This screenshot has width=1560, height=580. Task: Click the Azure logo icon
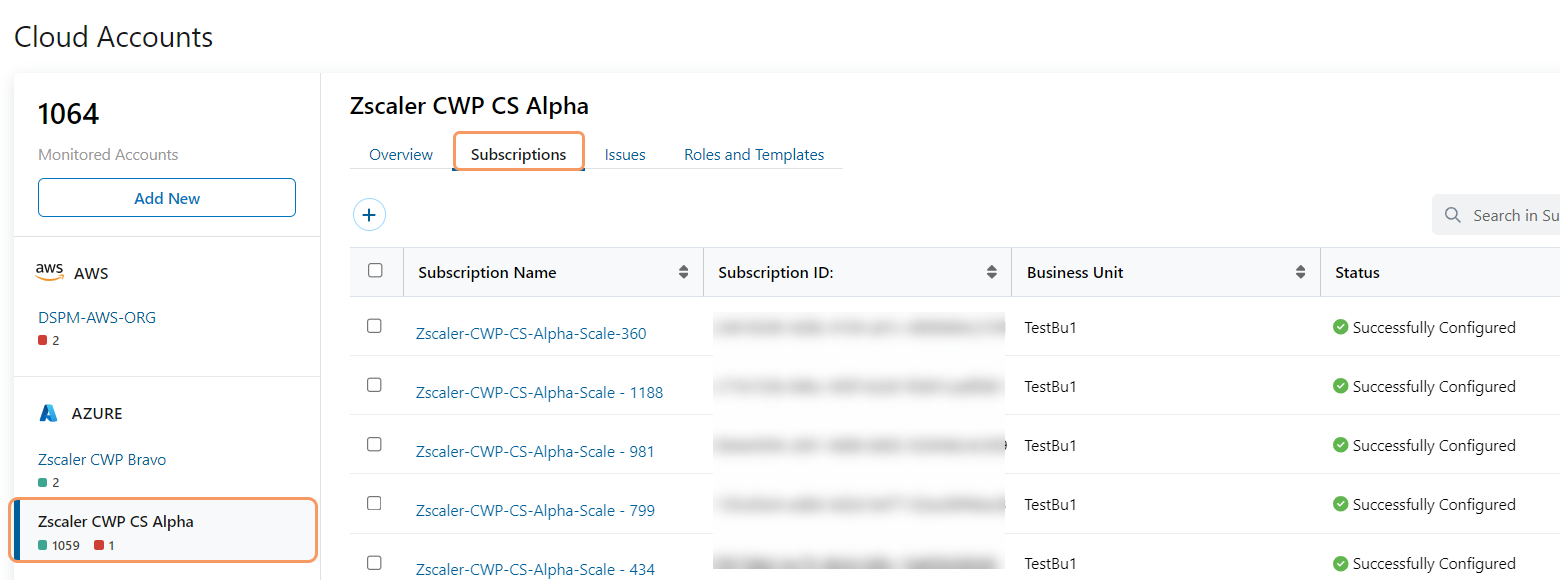pyautogui.click(x=48, y=413)
